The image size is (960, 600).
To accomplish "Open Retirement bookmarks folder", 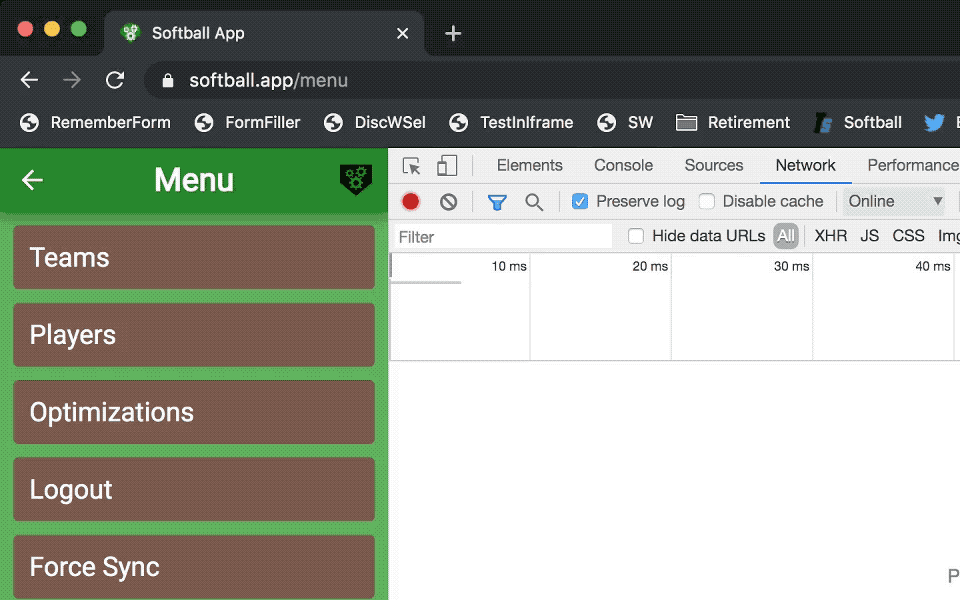I will coord(733,122).
